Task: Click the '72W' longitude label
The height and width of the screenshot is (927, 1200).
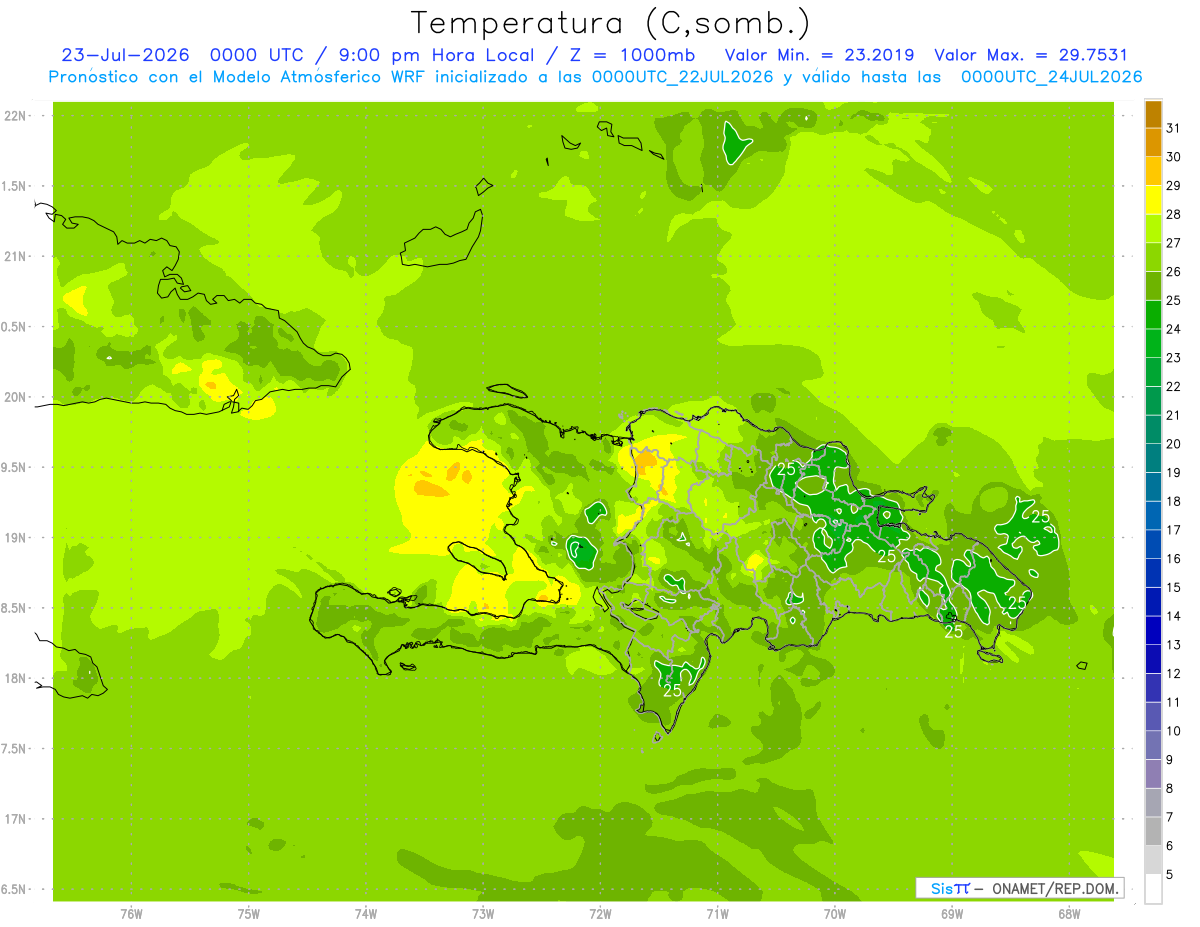Action: pos(600,913)
